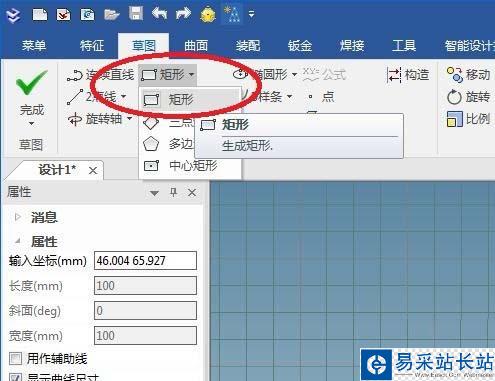The height and width of the screenshot is (381, 495).
Task: Switch to the 设计1* document tab
Action: click(x=57, y=170)
